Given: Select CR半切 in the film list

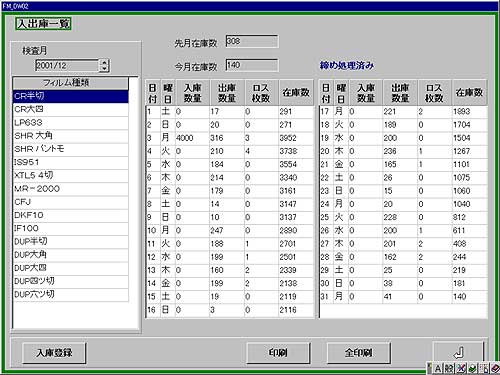Looking at the screenshot, I should [x=70, y=96].
